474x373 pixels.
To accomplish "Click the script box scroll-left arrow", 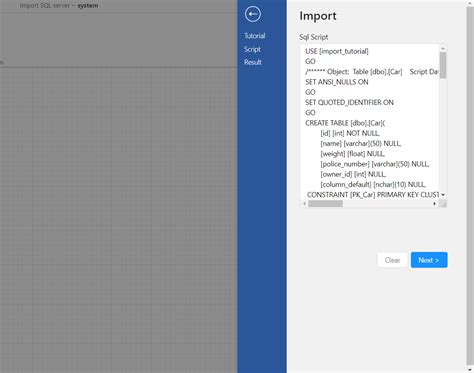I will (304, 203).
